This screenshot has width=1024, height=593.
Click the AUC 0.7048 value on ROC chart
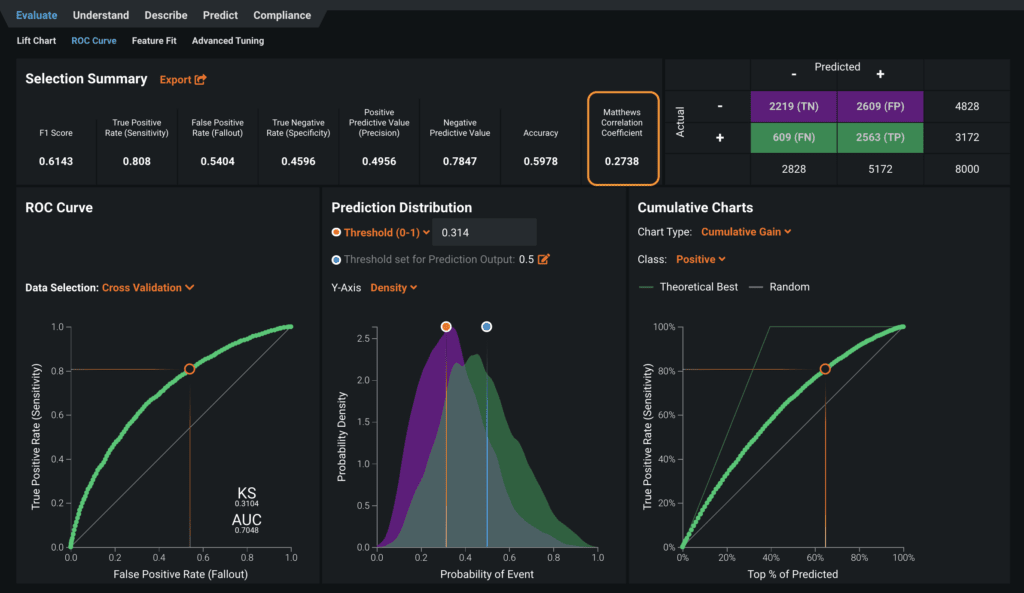[x=246, y=524]
